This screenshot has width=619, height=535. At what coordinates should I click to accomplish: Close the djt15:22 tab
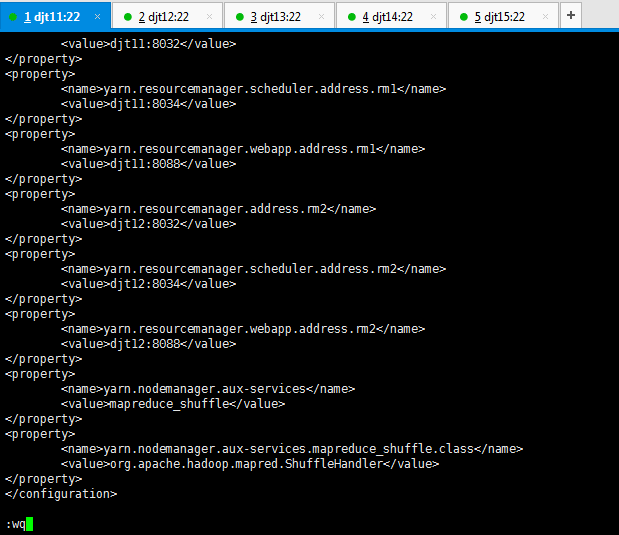[546, 17]
